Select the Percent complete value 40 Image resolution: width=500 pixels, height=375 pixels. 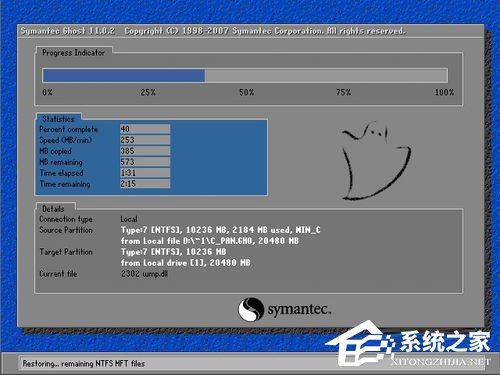pos(145,129)
